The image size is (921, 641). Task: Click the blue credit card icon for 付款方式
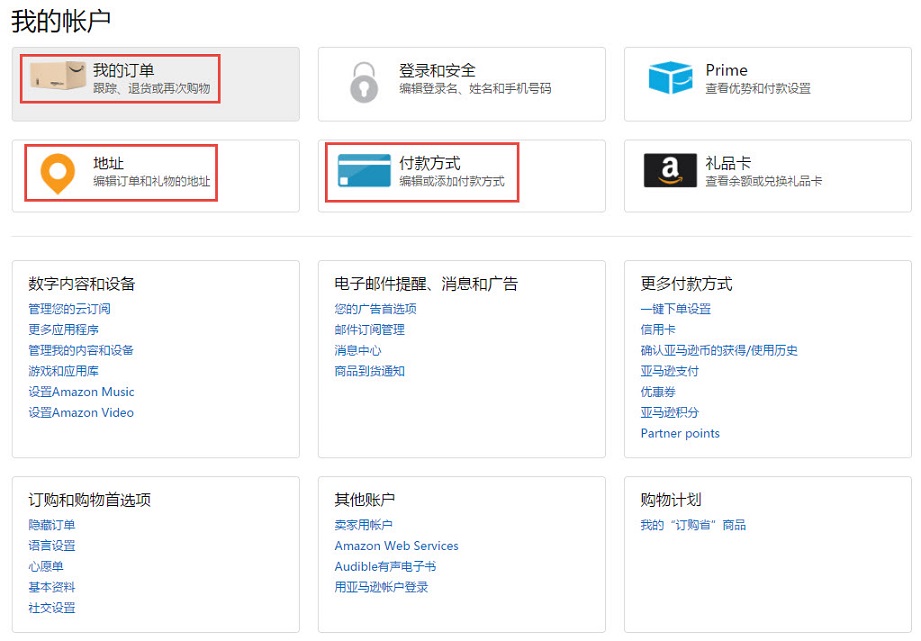pyautogui.click(x=364, y=170)
